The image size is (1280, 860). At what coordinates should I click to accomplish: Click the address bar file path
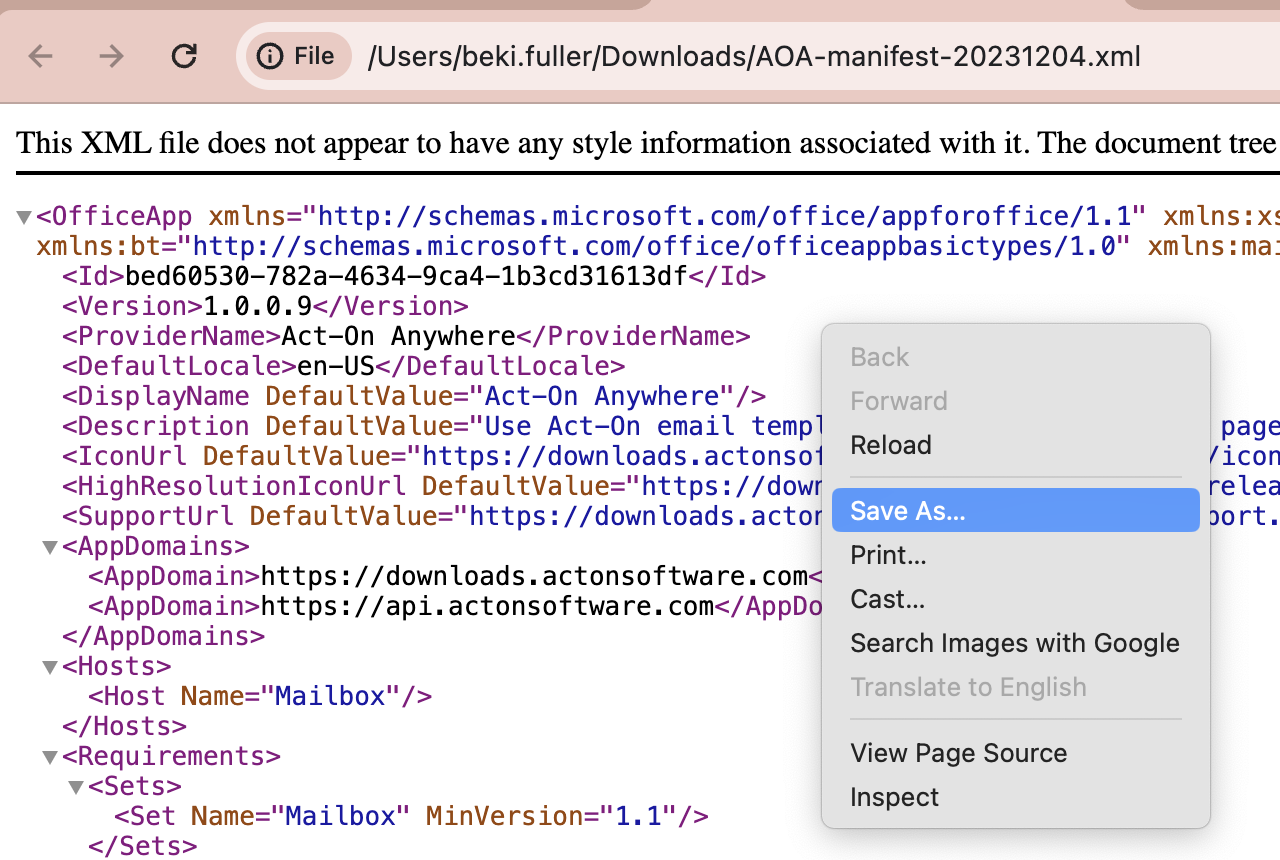(753, 56)
